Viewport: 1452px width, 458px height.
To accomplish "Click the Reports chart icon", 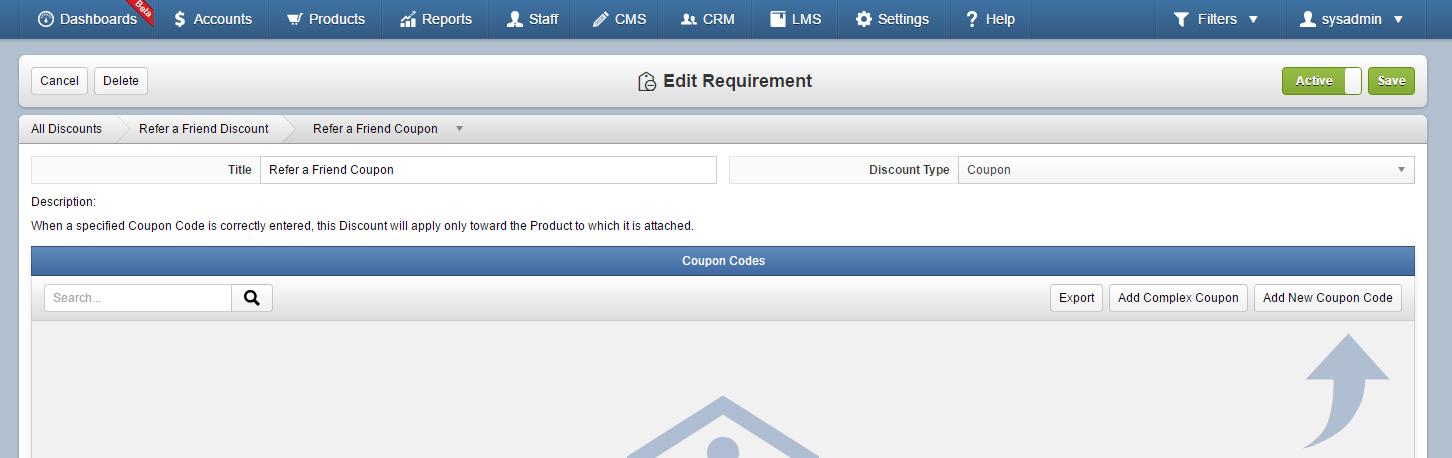I will [407, 19].
